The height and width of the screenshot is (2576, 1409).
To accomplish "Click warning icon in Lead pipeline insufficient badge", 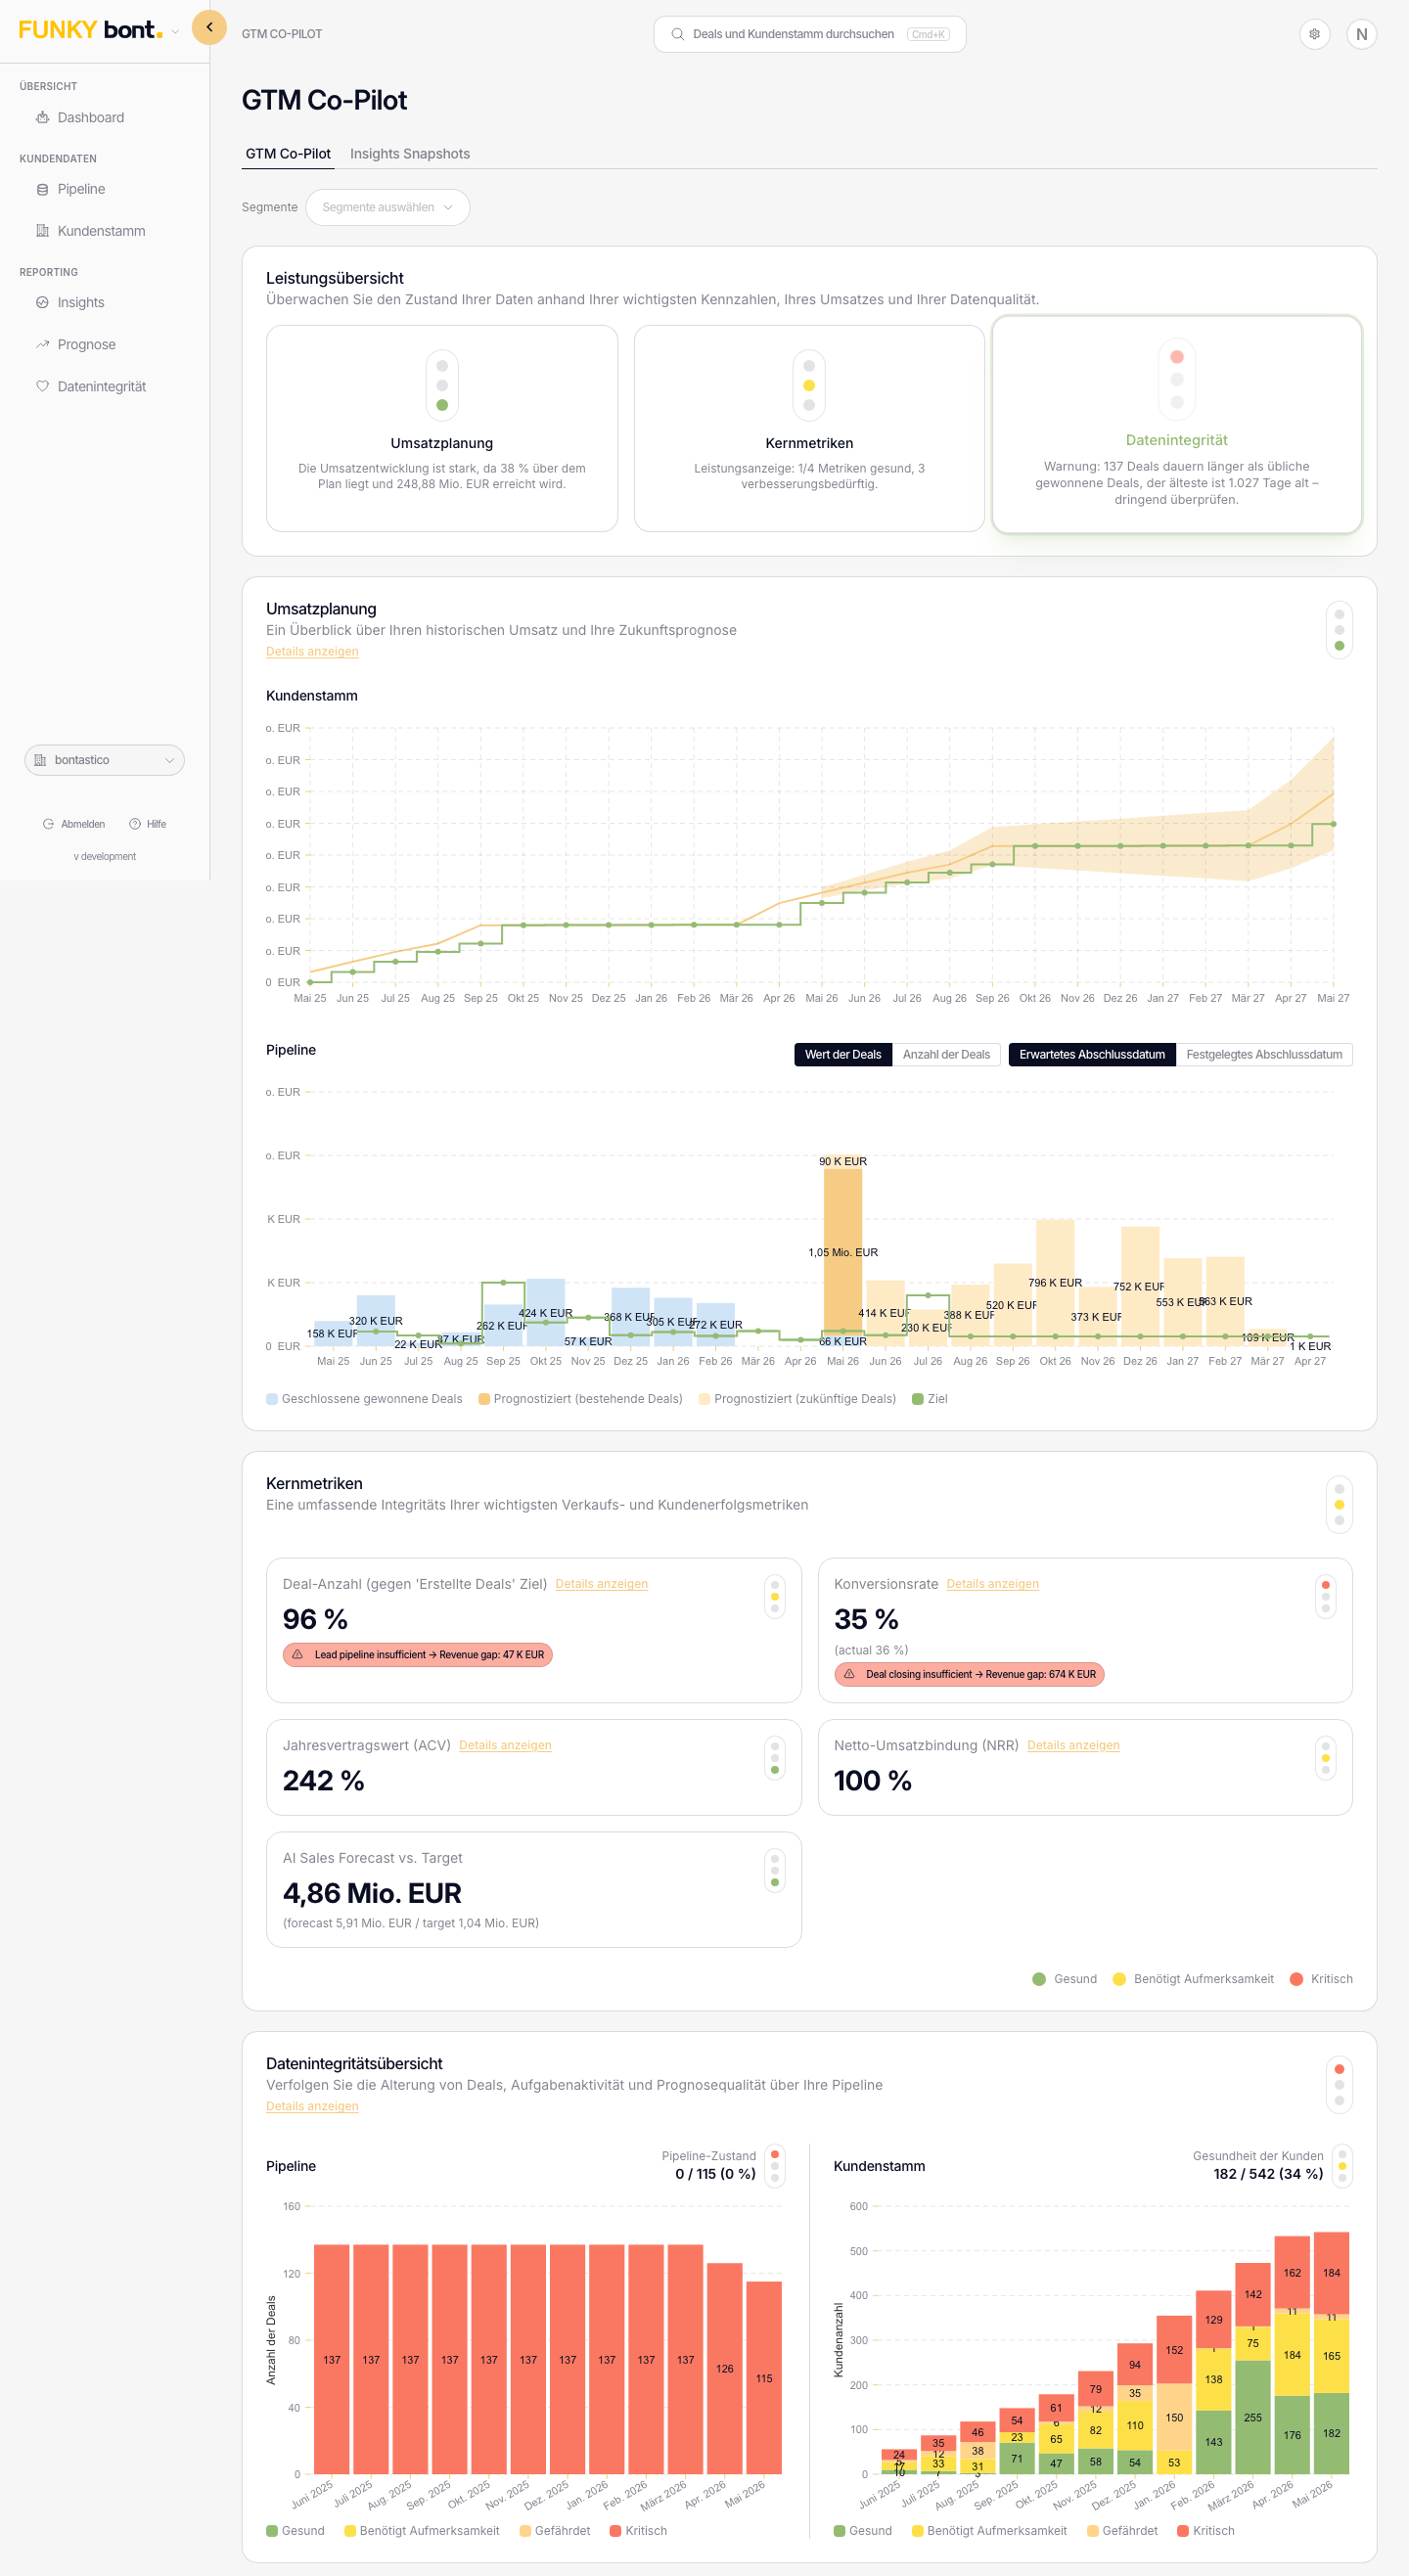I will point(297,1654).
